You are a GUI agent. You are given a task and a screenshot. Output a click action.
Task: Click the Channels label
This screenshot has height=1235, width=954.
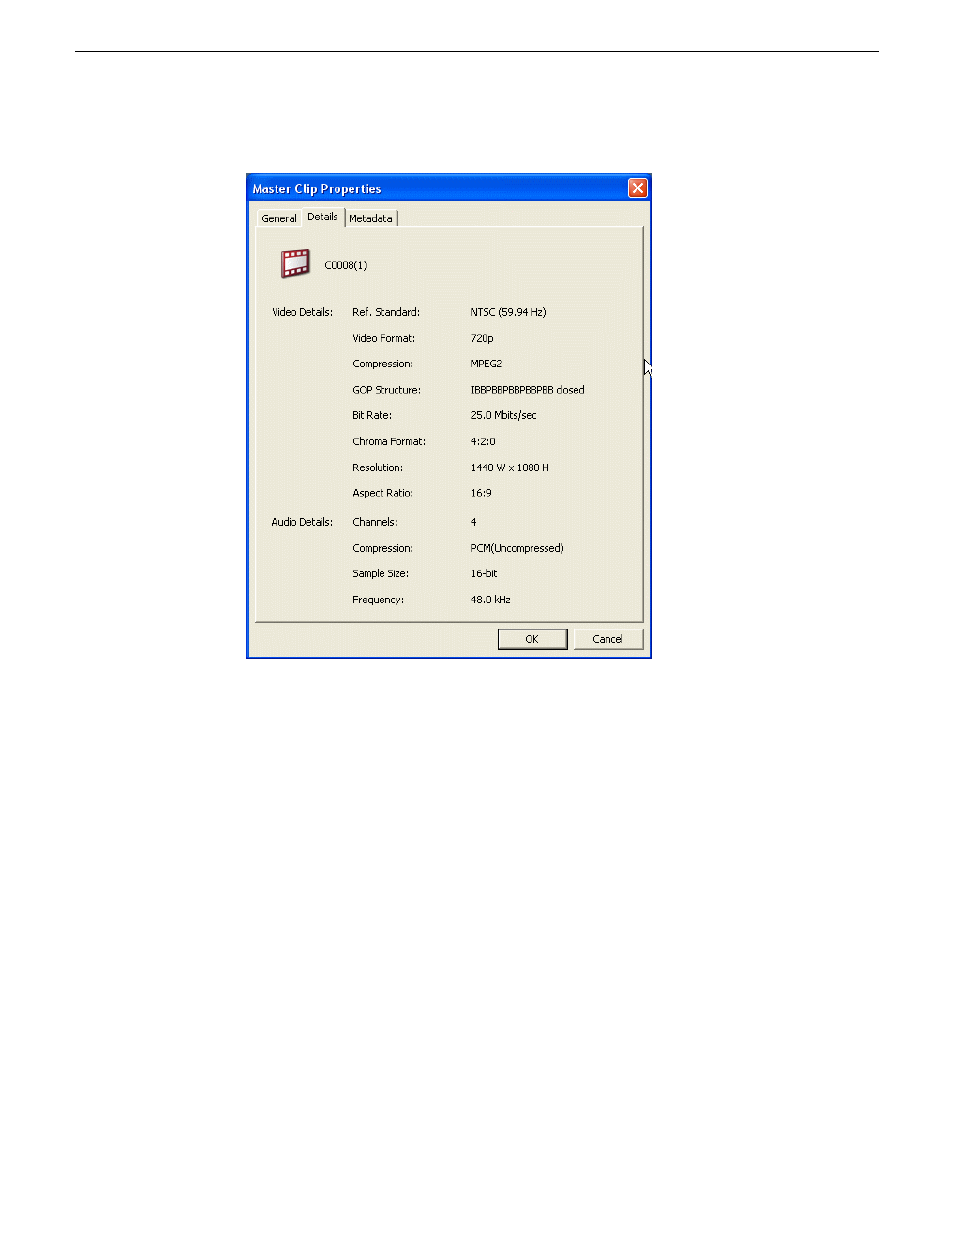[x=375, y=522]
